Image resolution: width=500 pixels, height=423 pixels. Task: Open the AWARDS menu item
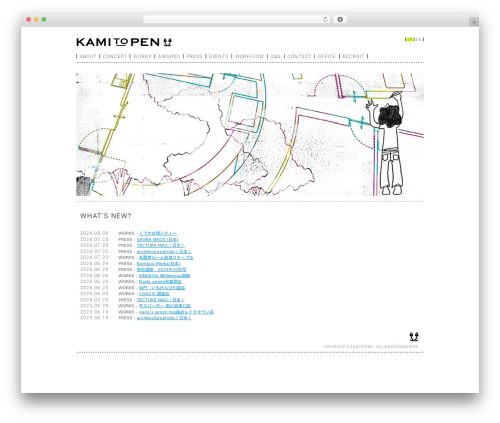169,56
